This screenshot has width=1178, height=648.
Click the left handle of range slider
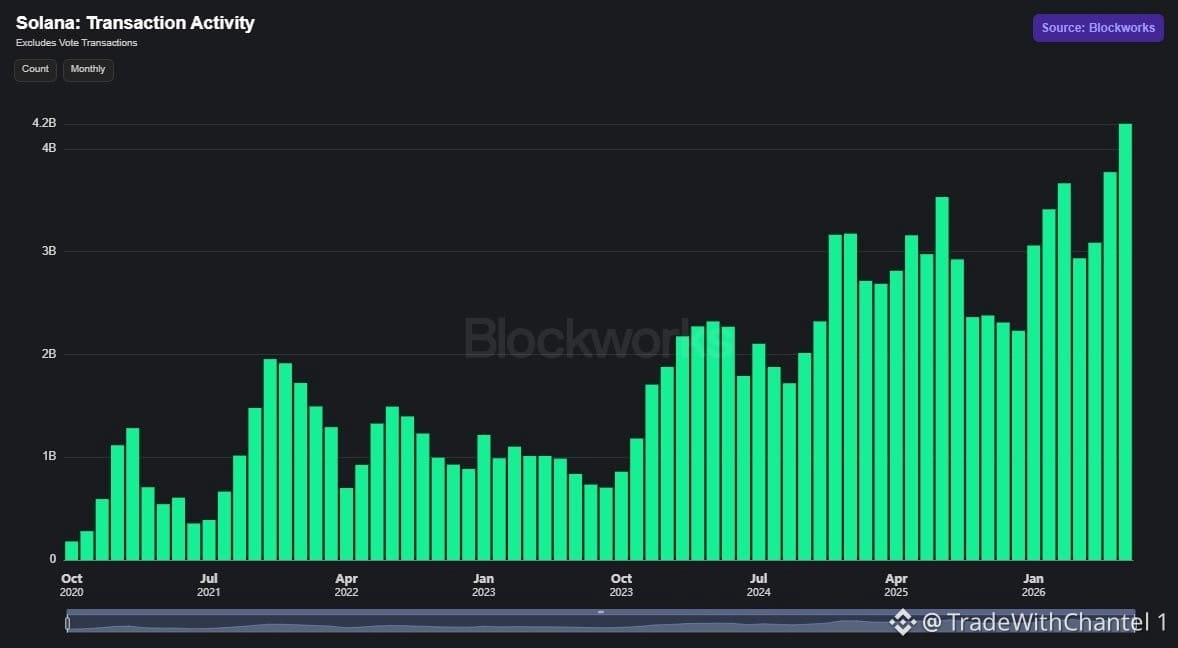[x=68, y=622]
